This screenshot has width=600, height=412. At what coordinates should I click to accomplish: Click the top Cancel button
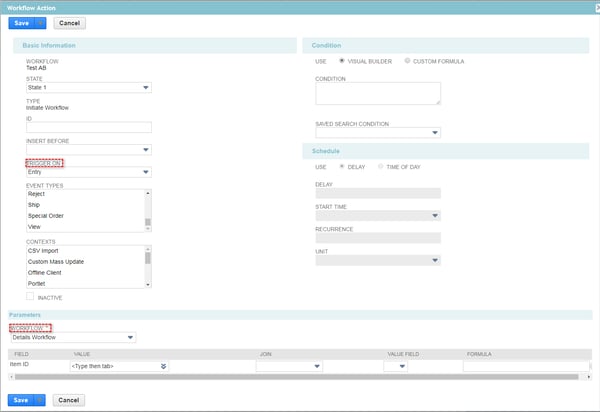point(69,23)
